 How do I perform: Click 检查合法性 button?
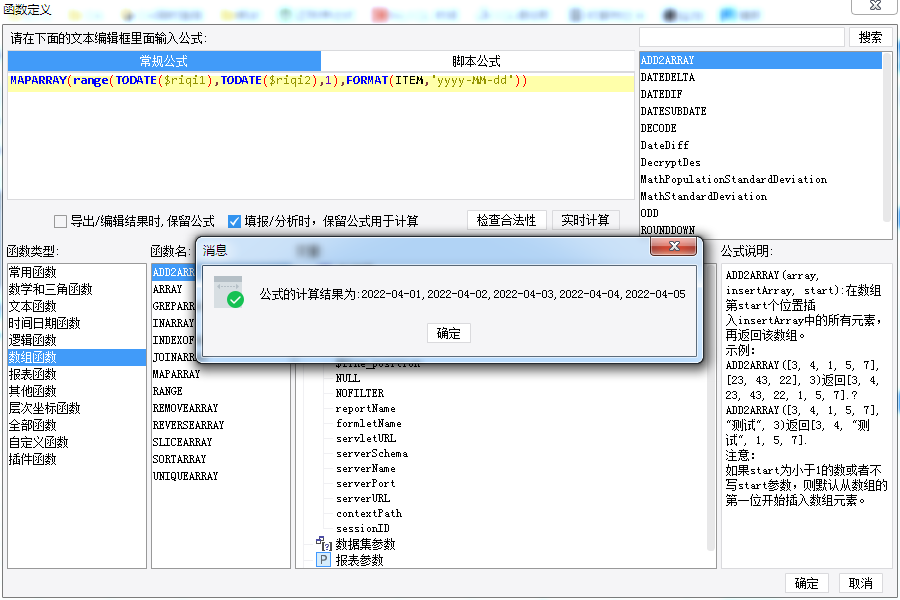[x=506, y=220]
